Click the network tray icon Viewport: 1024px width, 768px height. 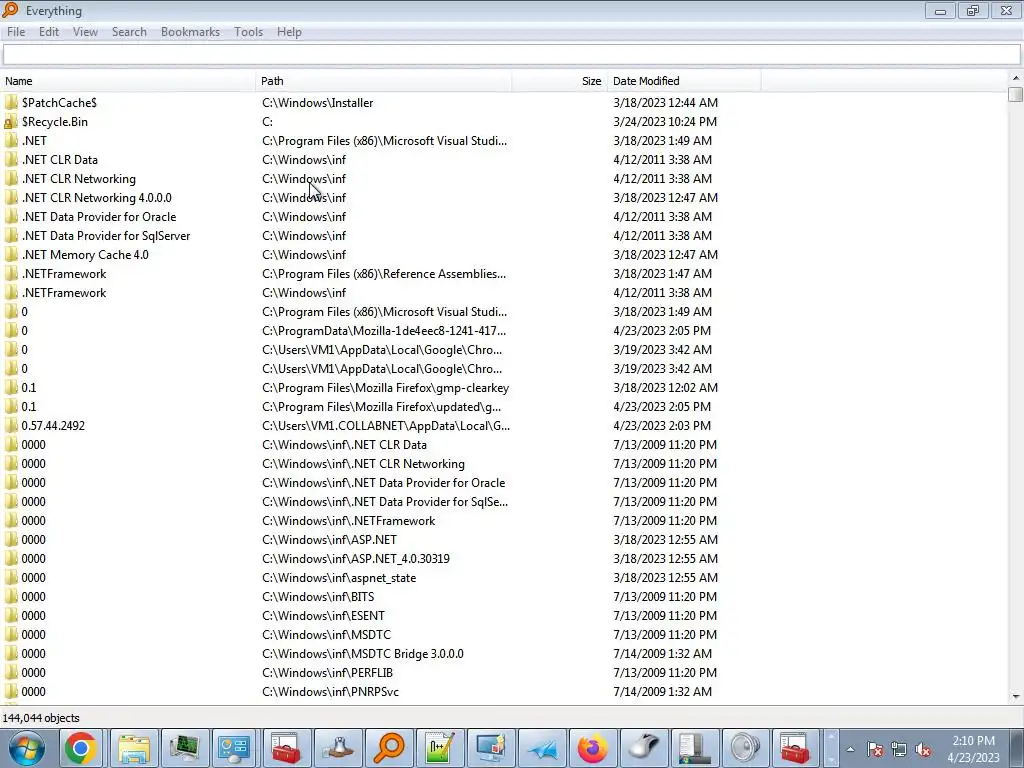click(899, 750)
